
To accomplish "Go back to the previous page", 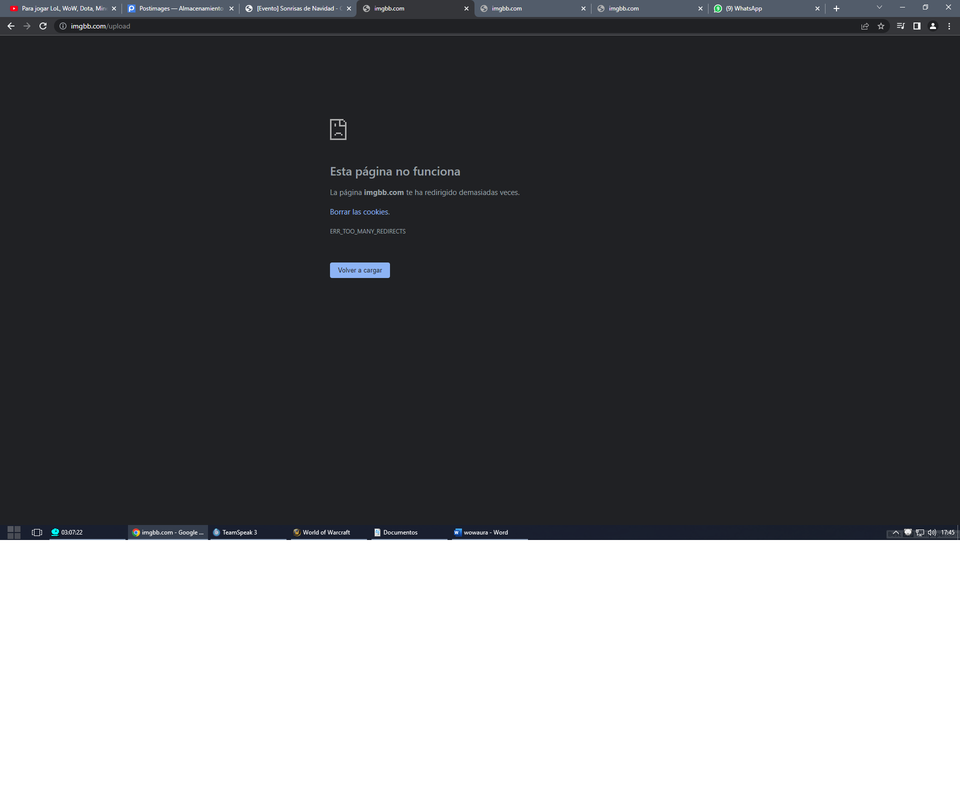I will coord(10,26).
